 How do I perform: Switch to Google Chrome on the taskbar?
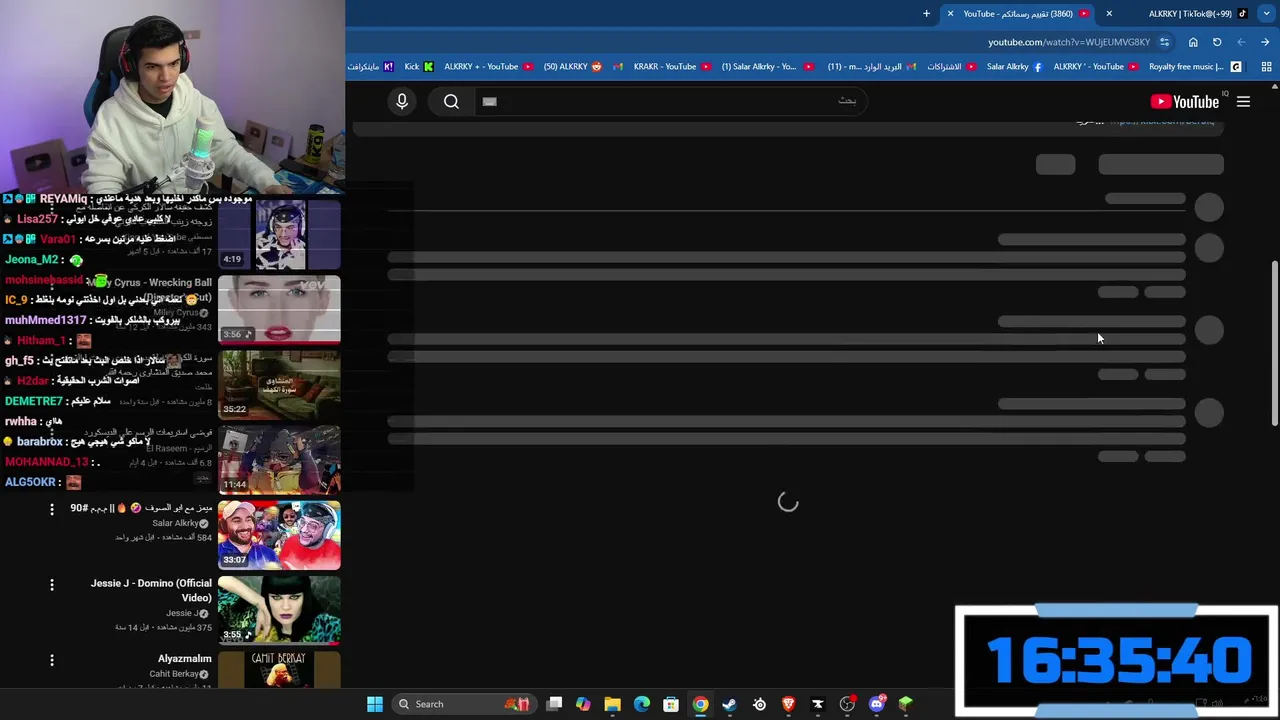click(x=701, y=704)
